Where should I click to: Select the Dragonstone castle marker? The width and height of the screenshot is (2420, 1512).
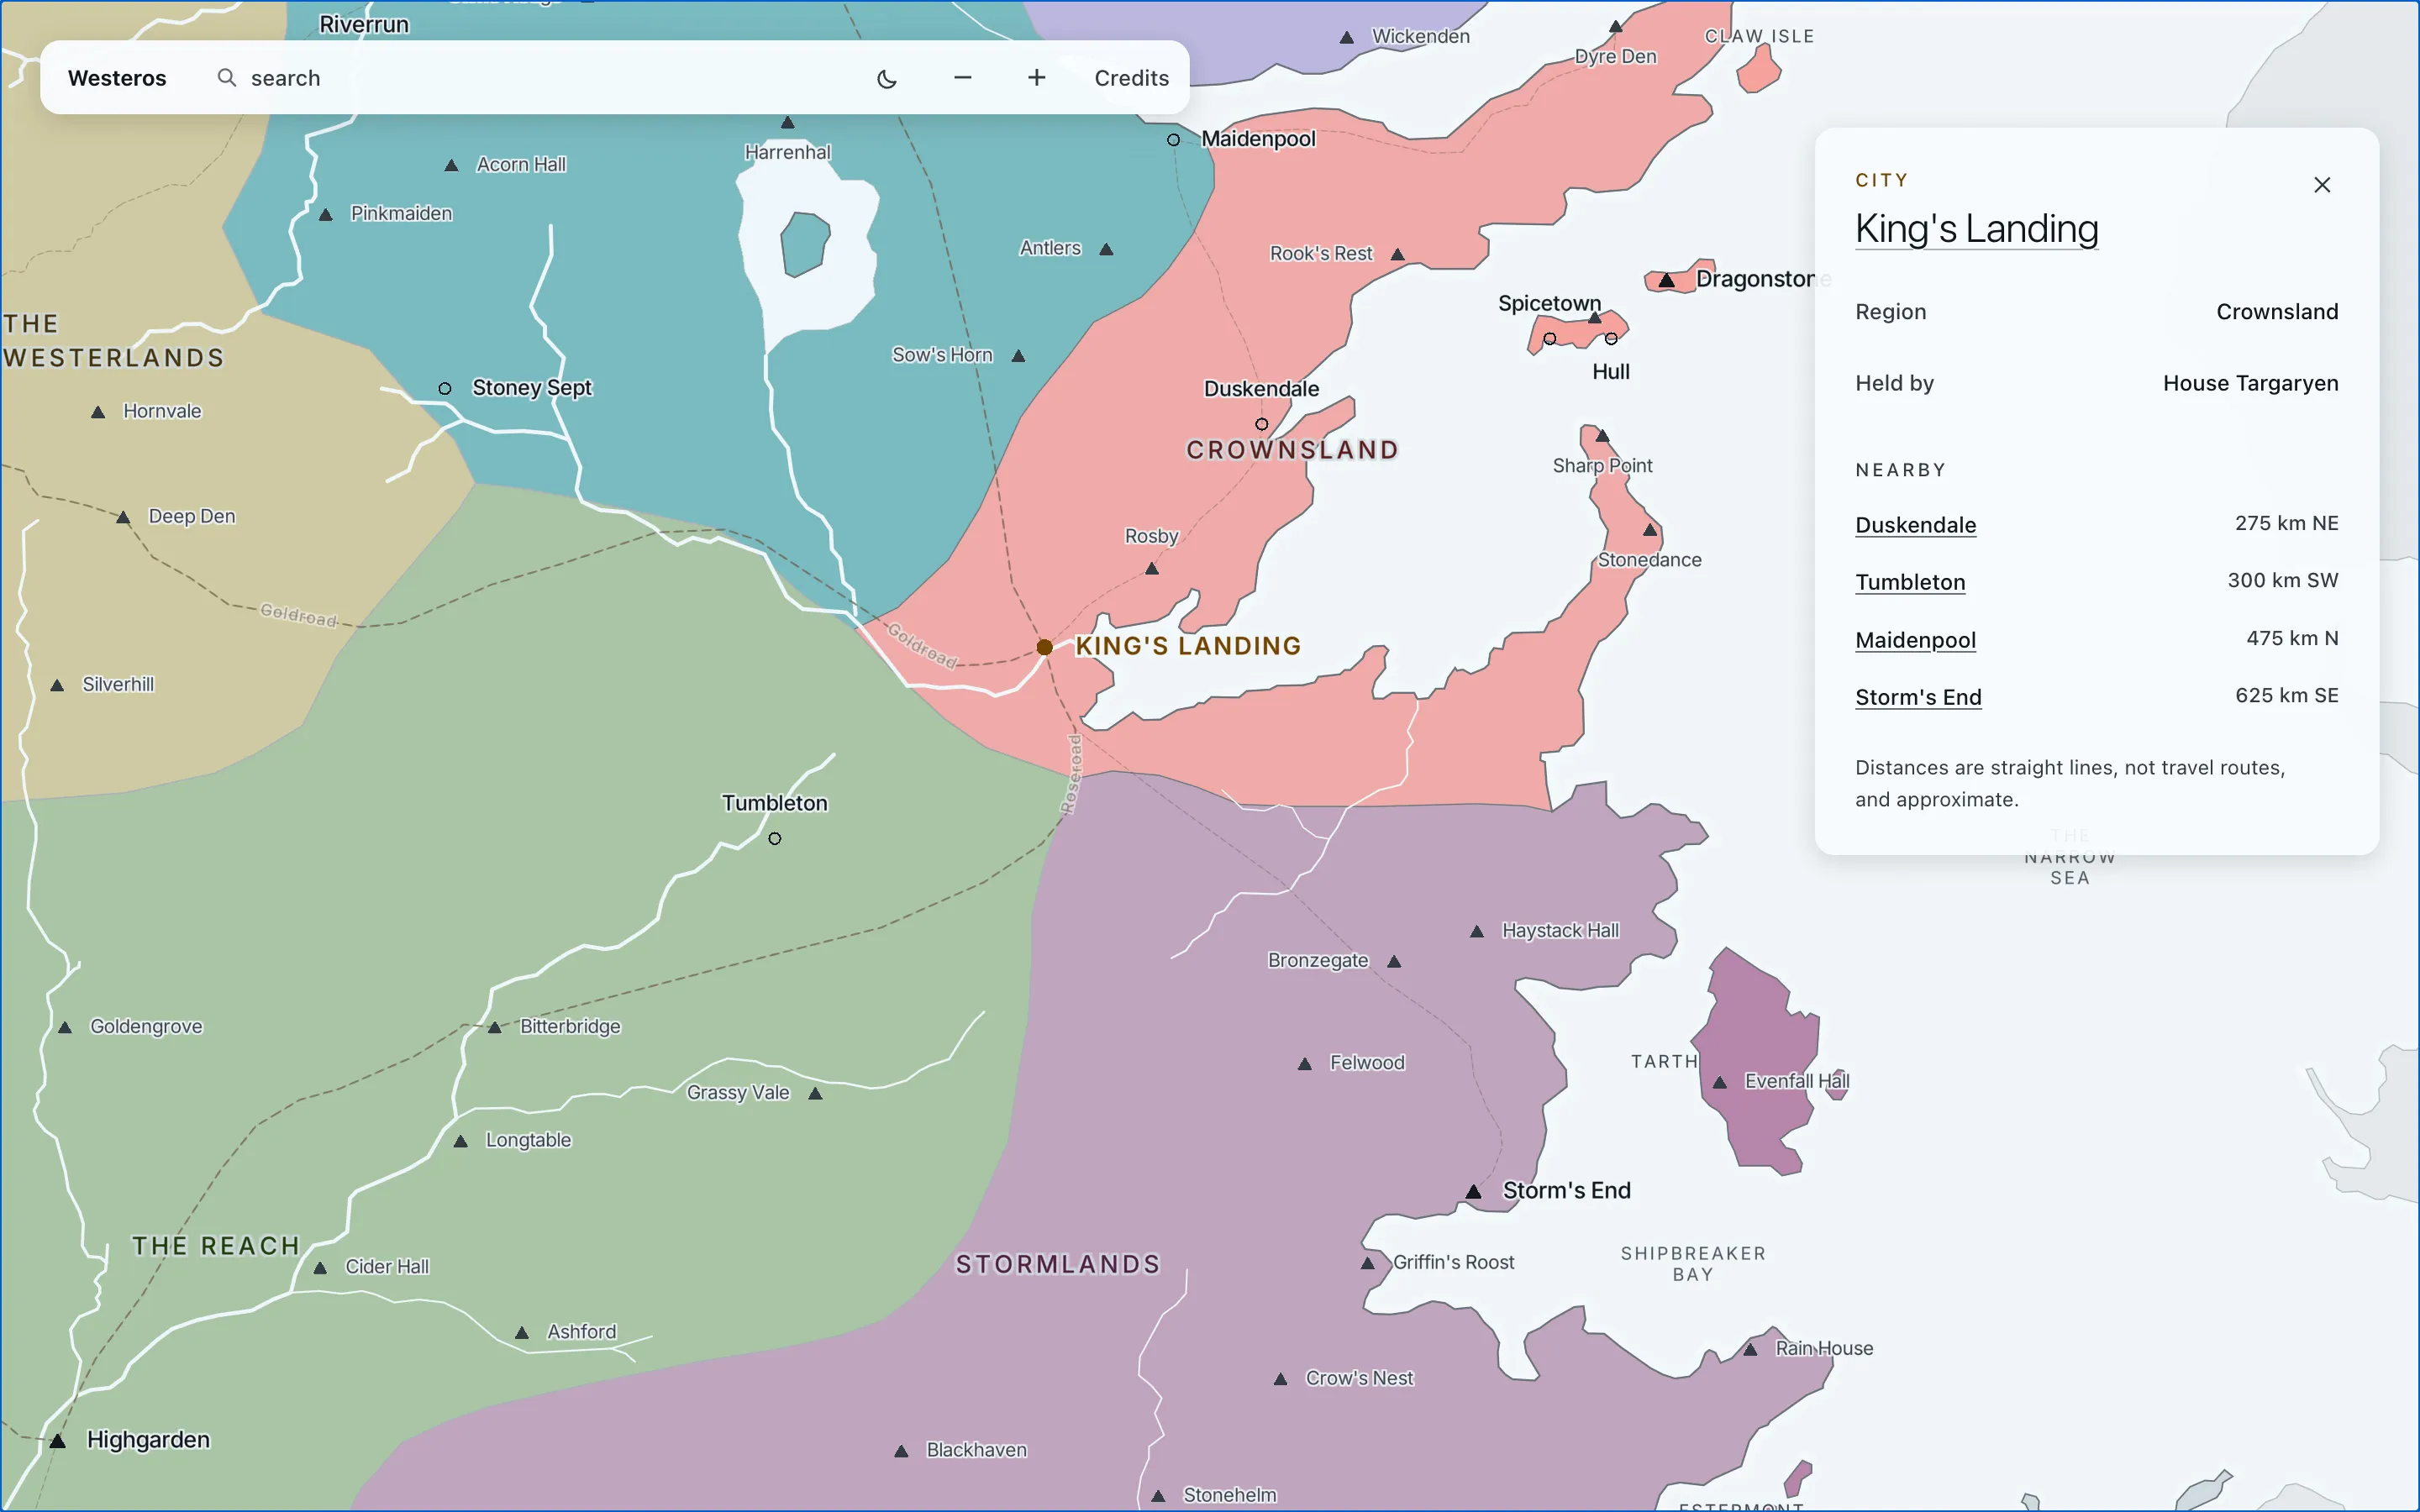point(1666,281)
